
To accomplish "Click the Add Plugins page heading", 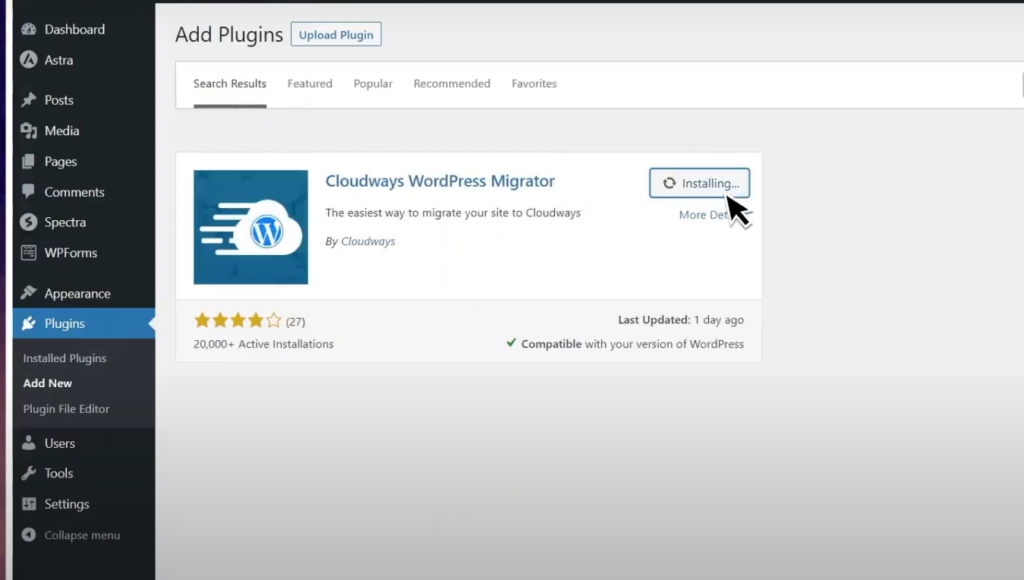I will point(229,34).
